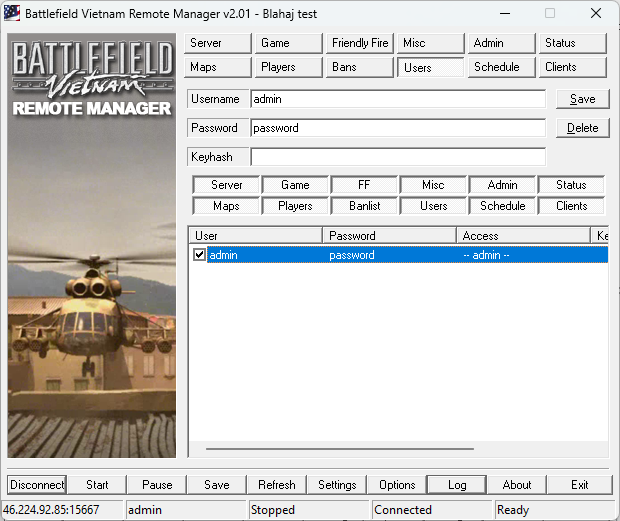Open the Log window

click(x=457, y=485)
